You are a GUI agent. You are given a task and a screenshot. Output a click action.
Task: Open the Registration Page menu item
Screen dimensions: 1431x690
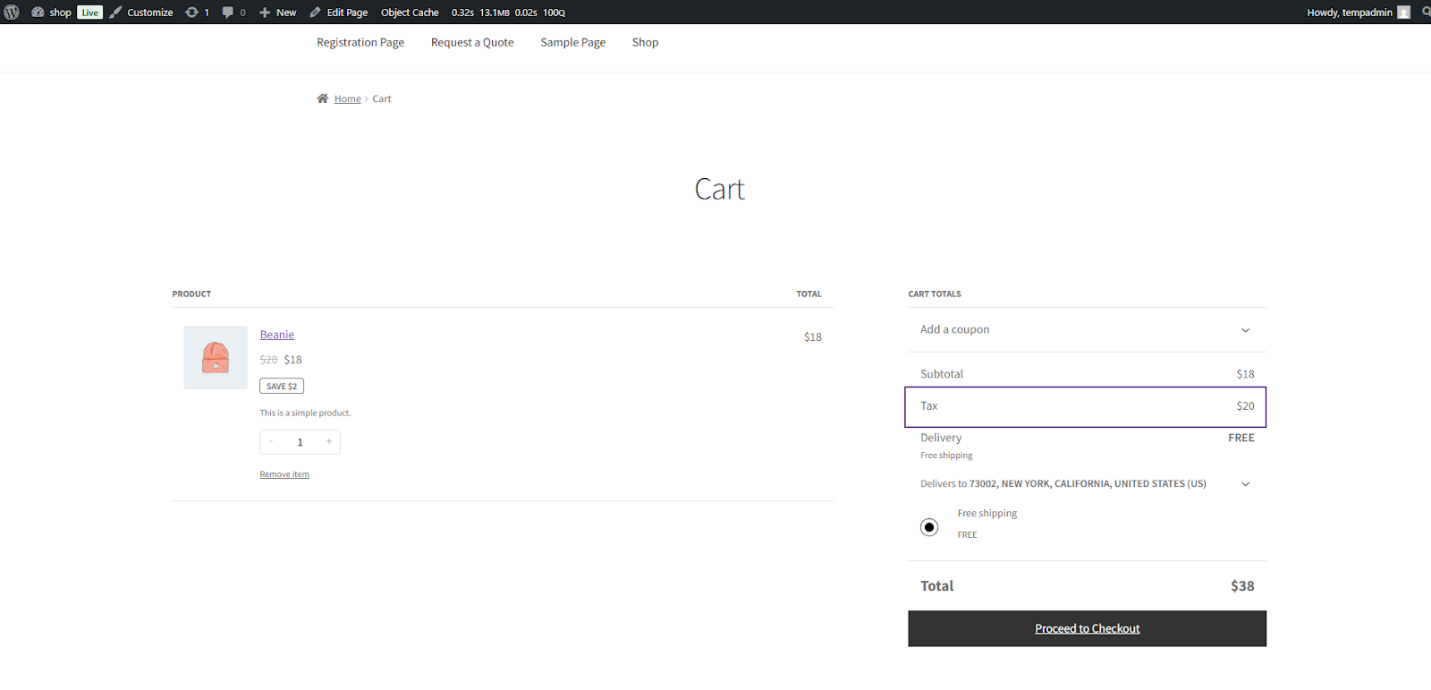[x=360, y=42]
